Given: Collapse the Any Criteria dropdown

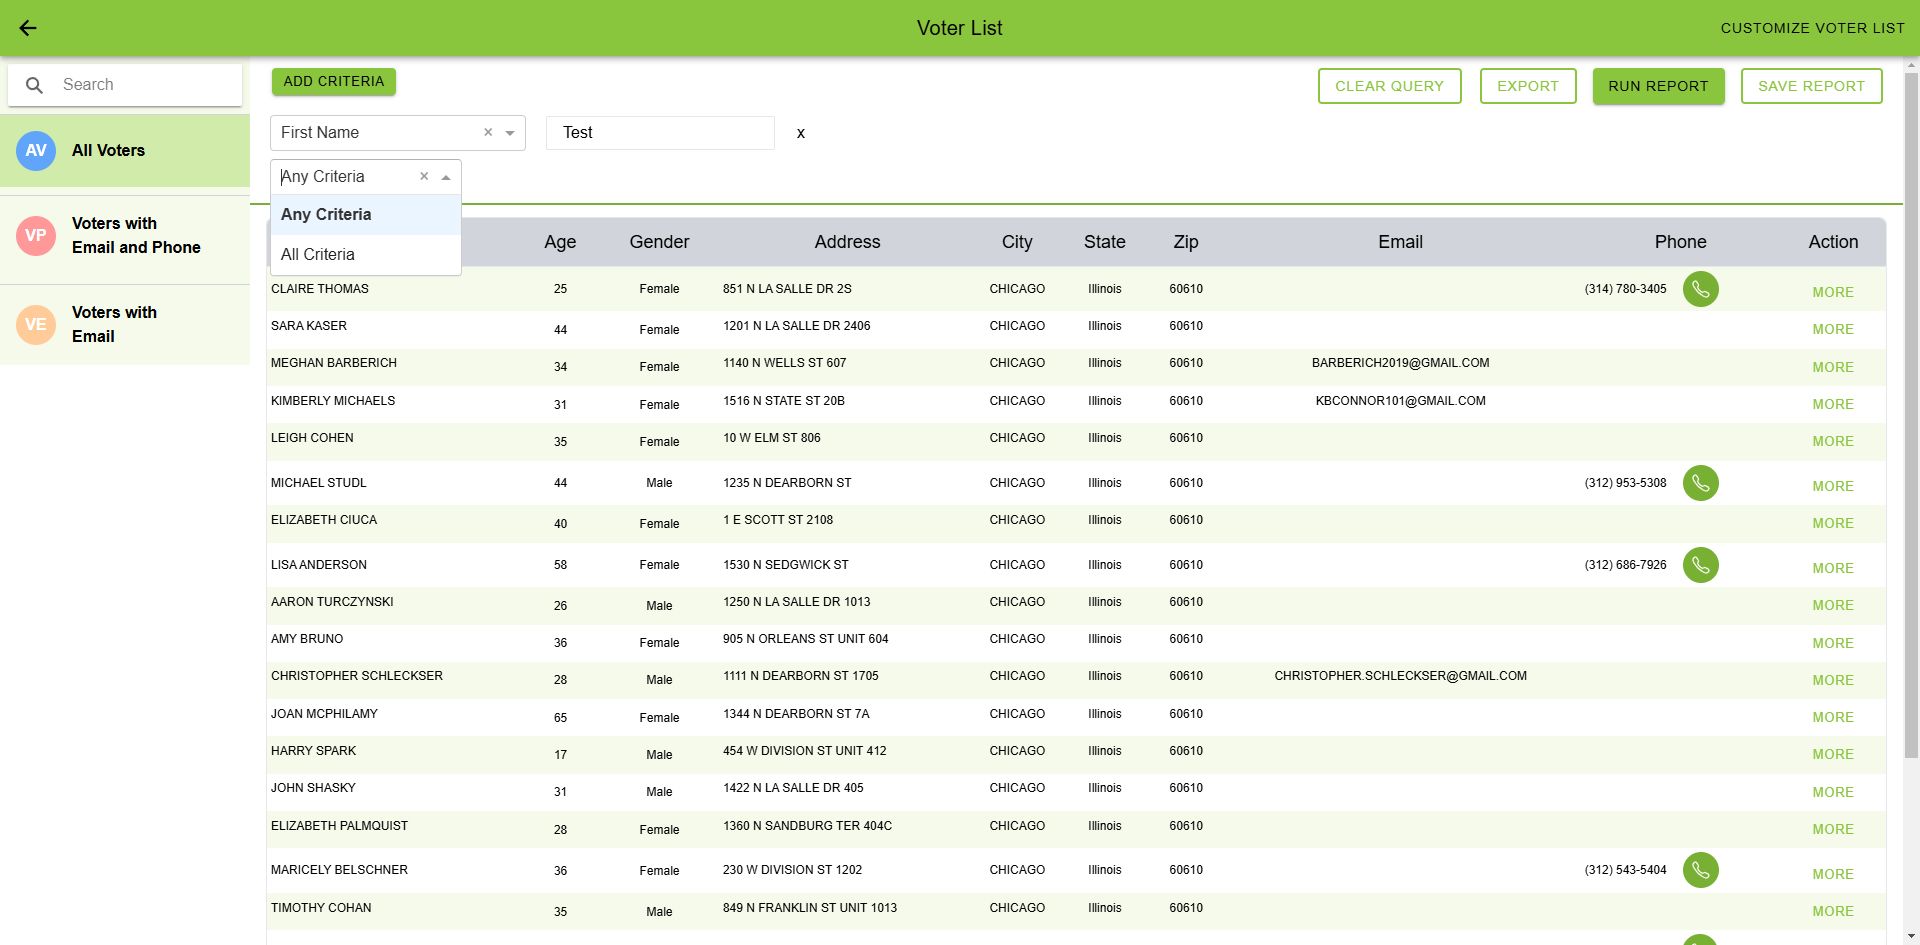Looking at the screenshot, I should click(446, 176).
